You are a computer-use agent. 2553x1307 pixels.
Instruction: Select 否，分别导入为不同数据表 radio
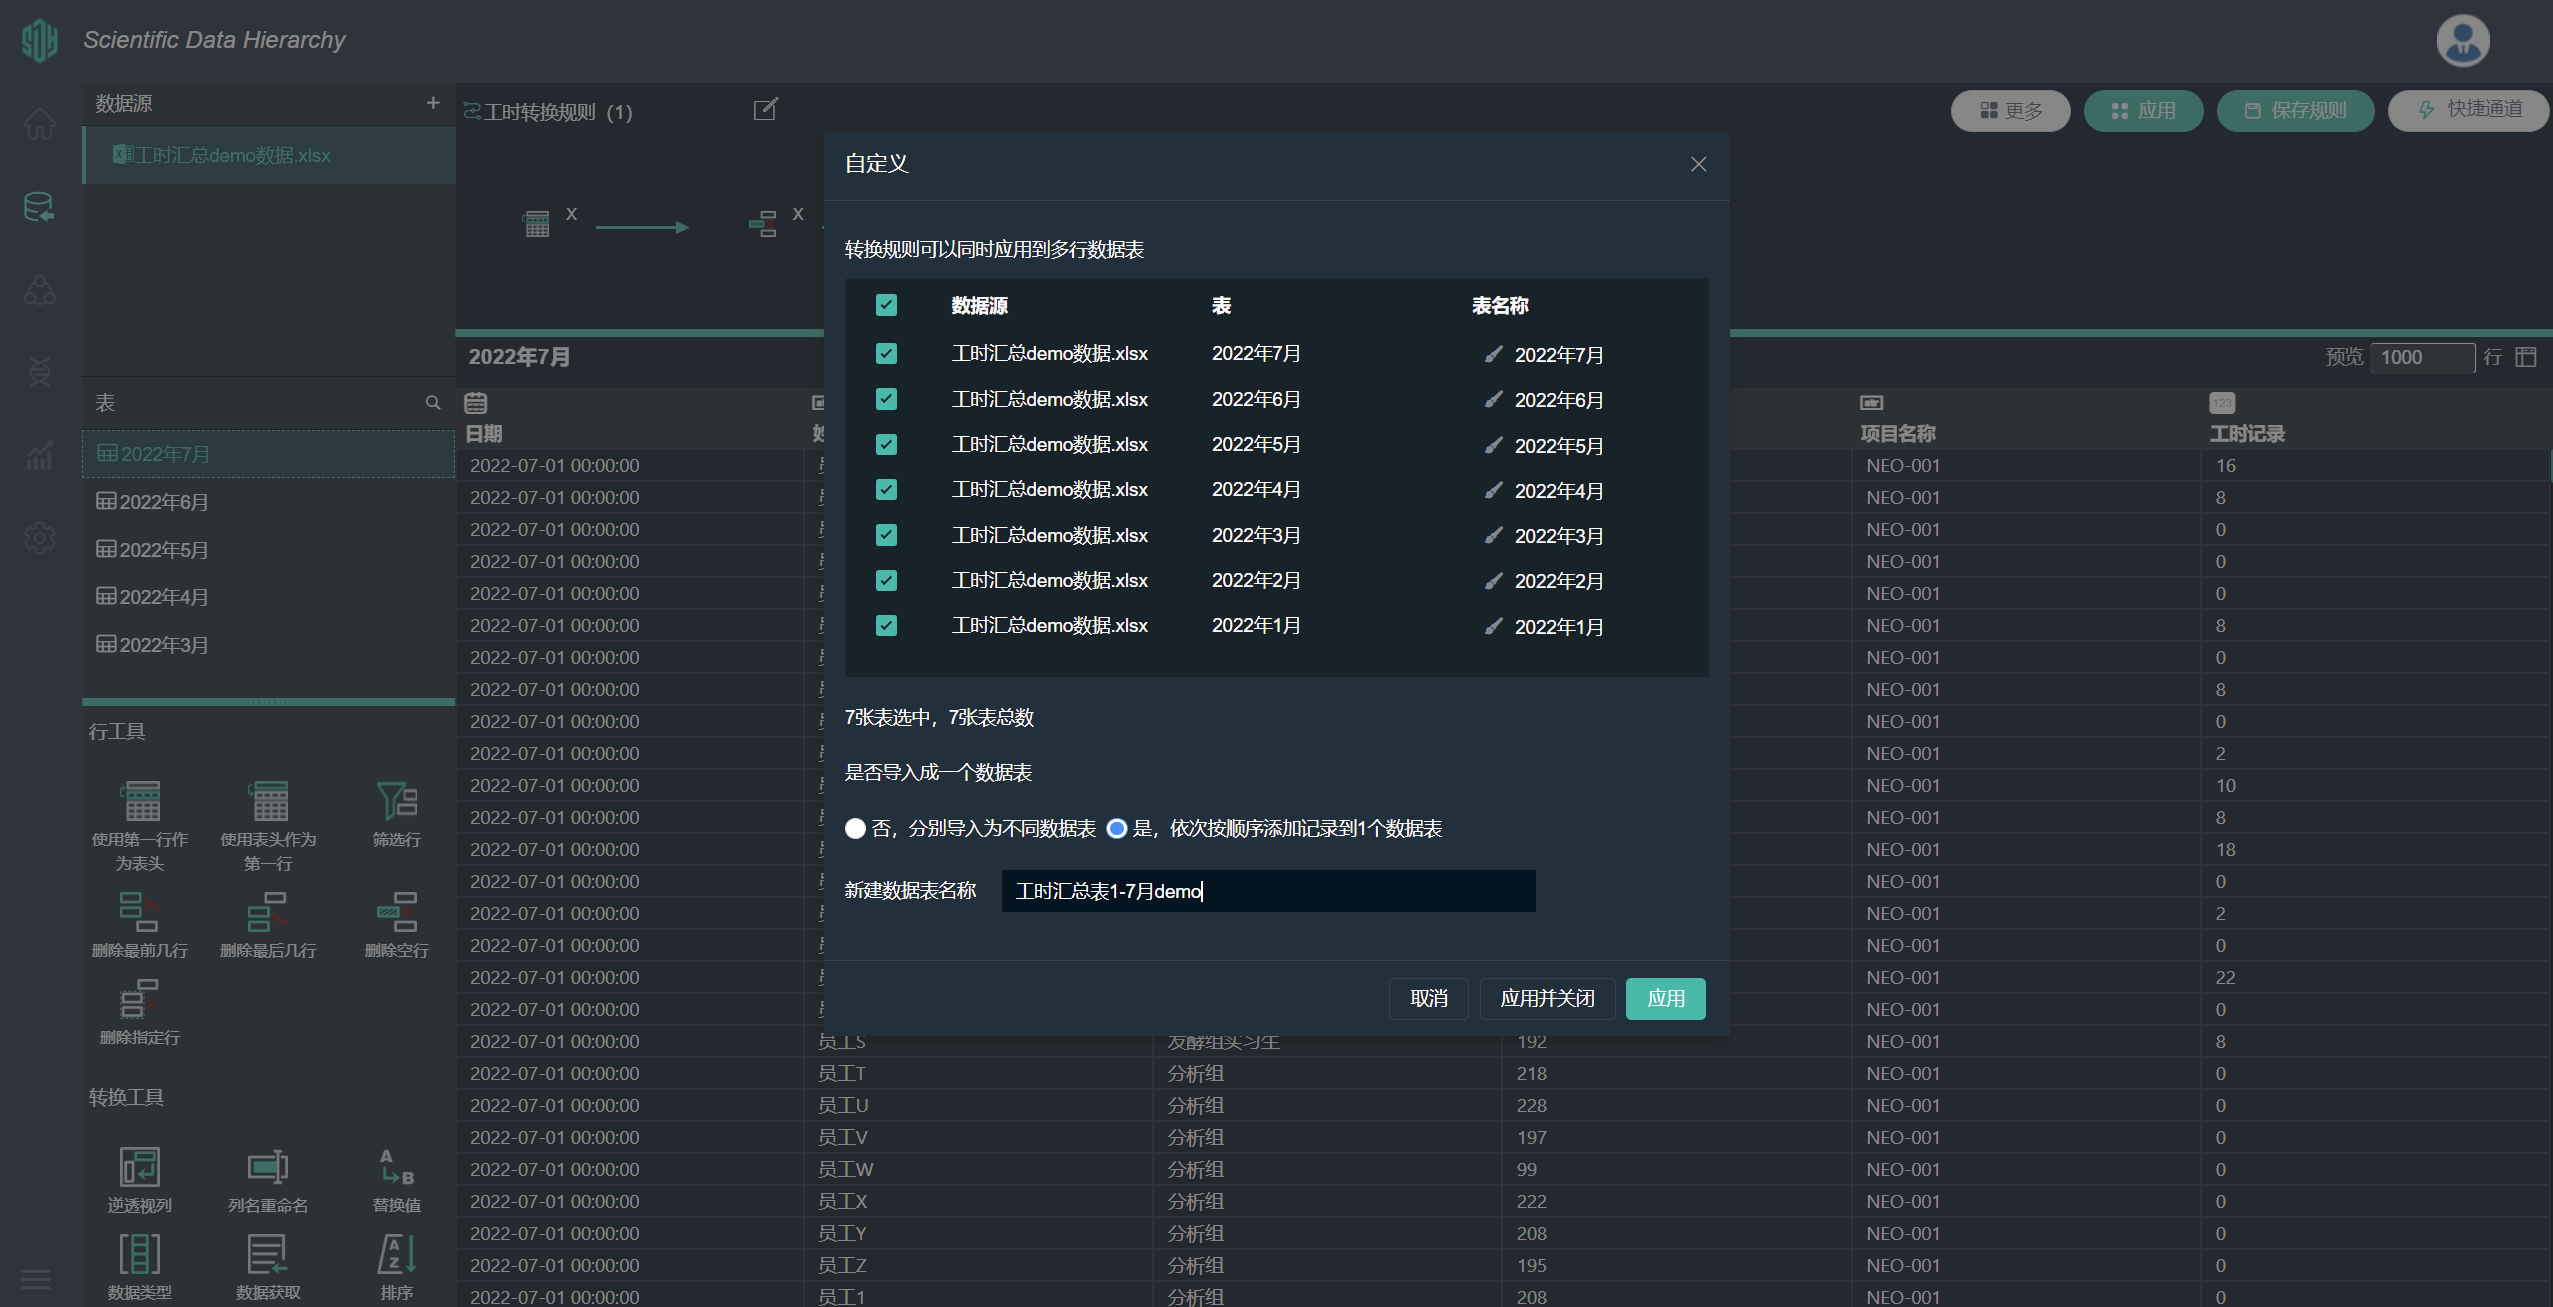point(855,828)
